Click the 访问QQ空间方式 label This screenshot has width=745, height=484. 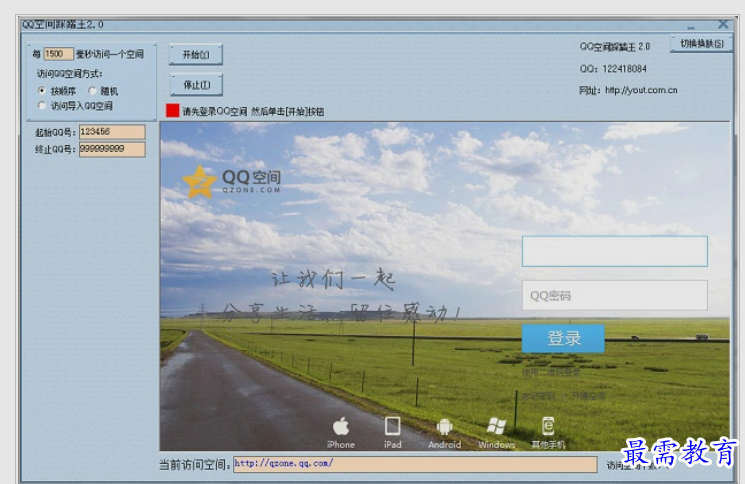pyautogui.click(x=69, y=74)
